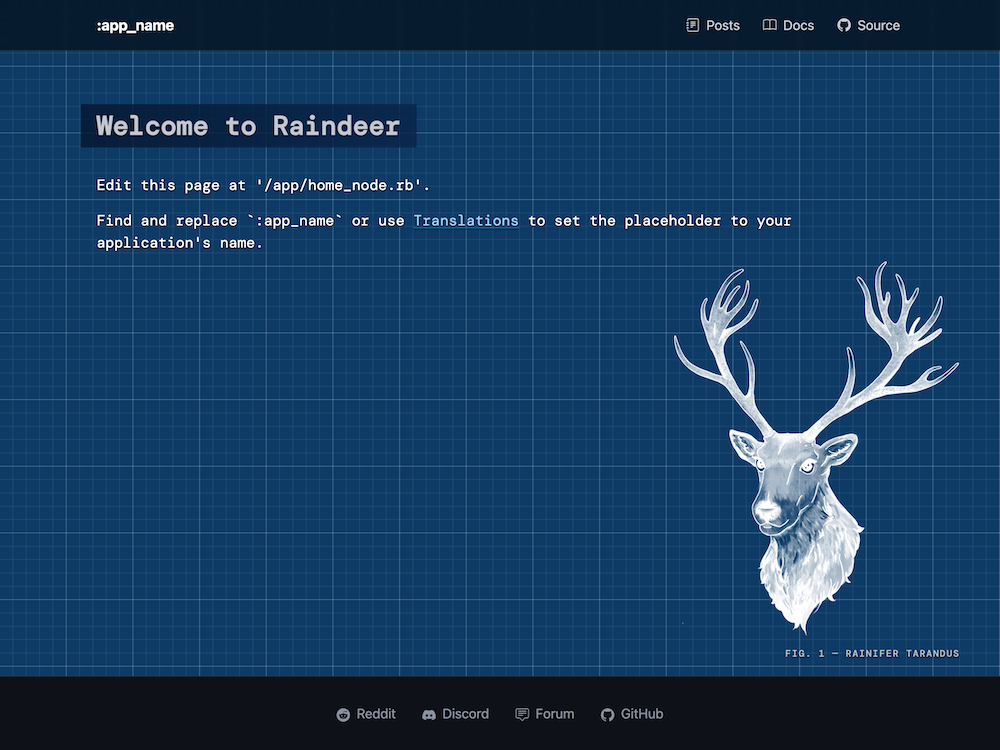
Task: Click the Discord controller icon in footer
Action: pos(429,715)
